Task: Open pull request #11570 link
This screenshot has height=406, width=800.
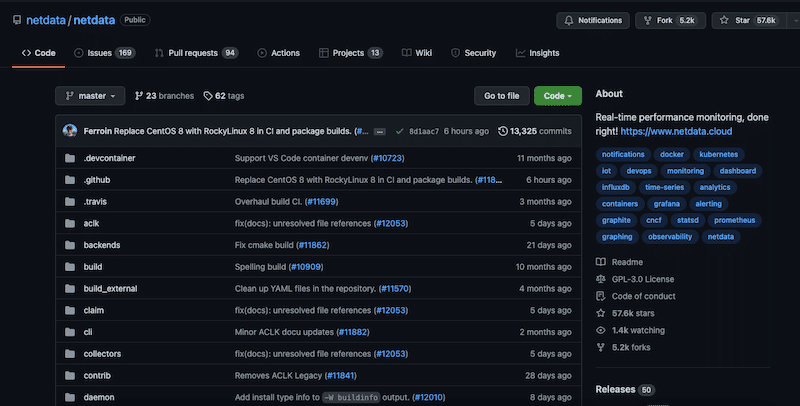Action: [x=395, y=289]
